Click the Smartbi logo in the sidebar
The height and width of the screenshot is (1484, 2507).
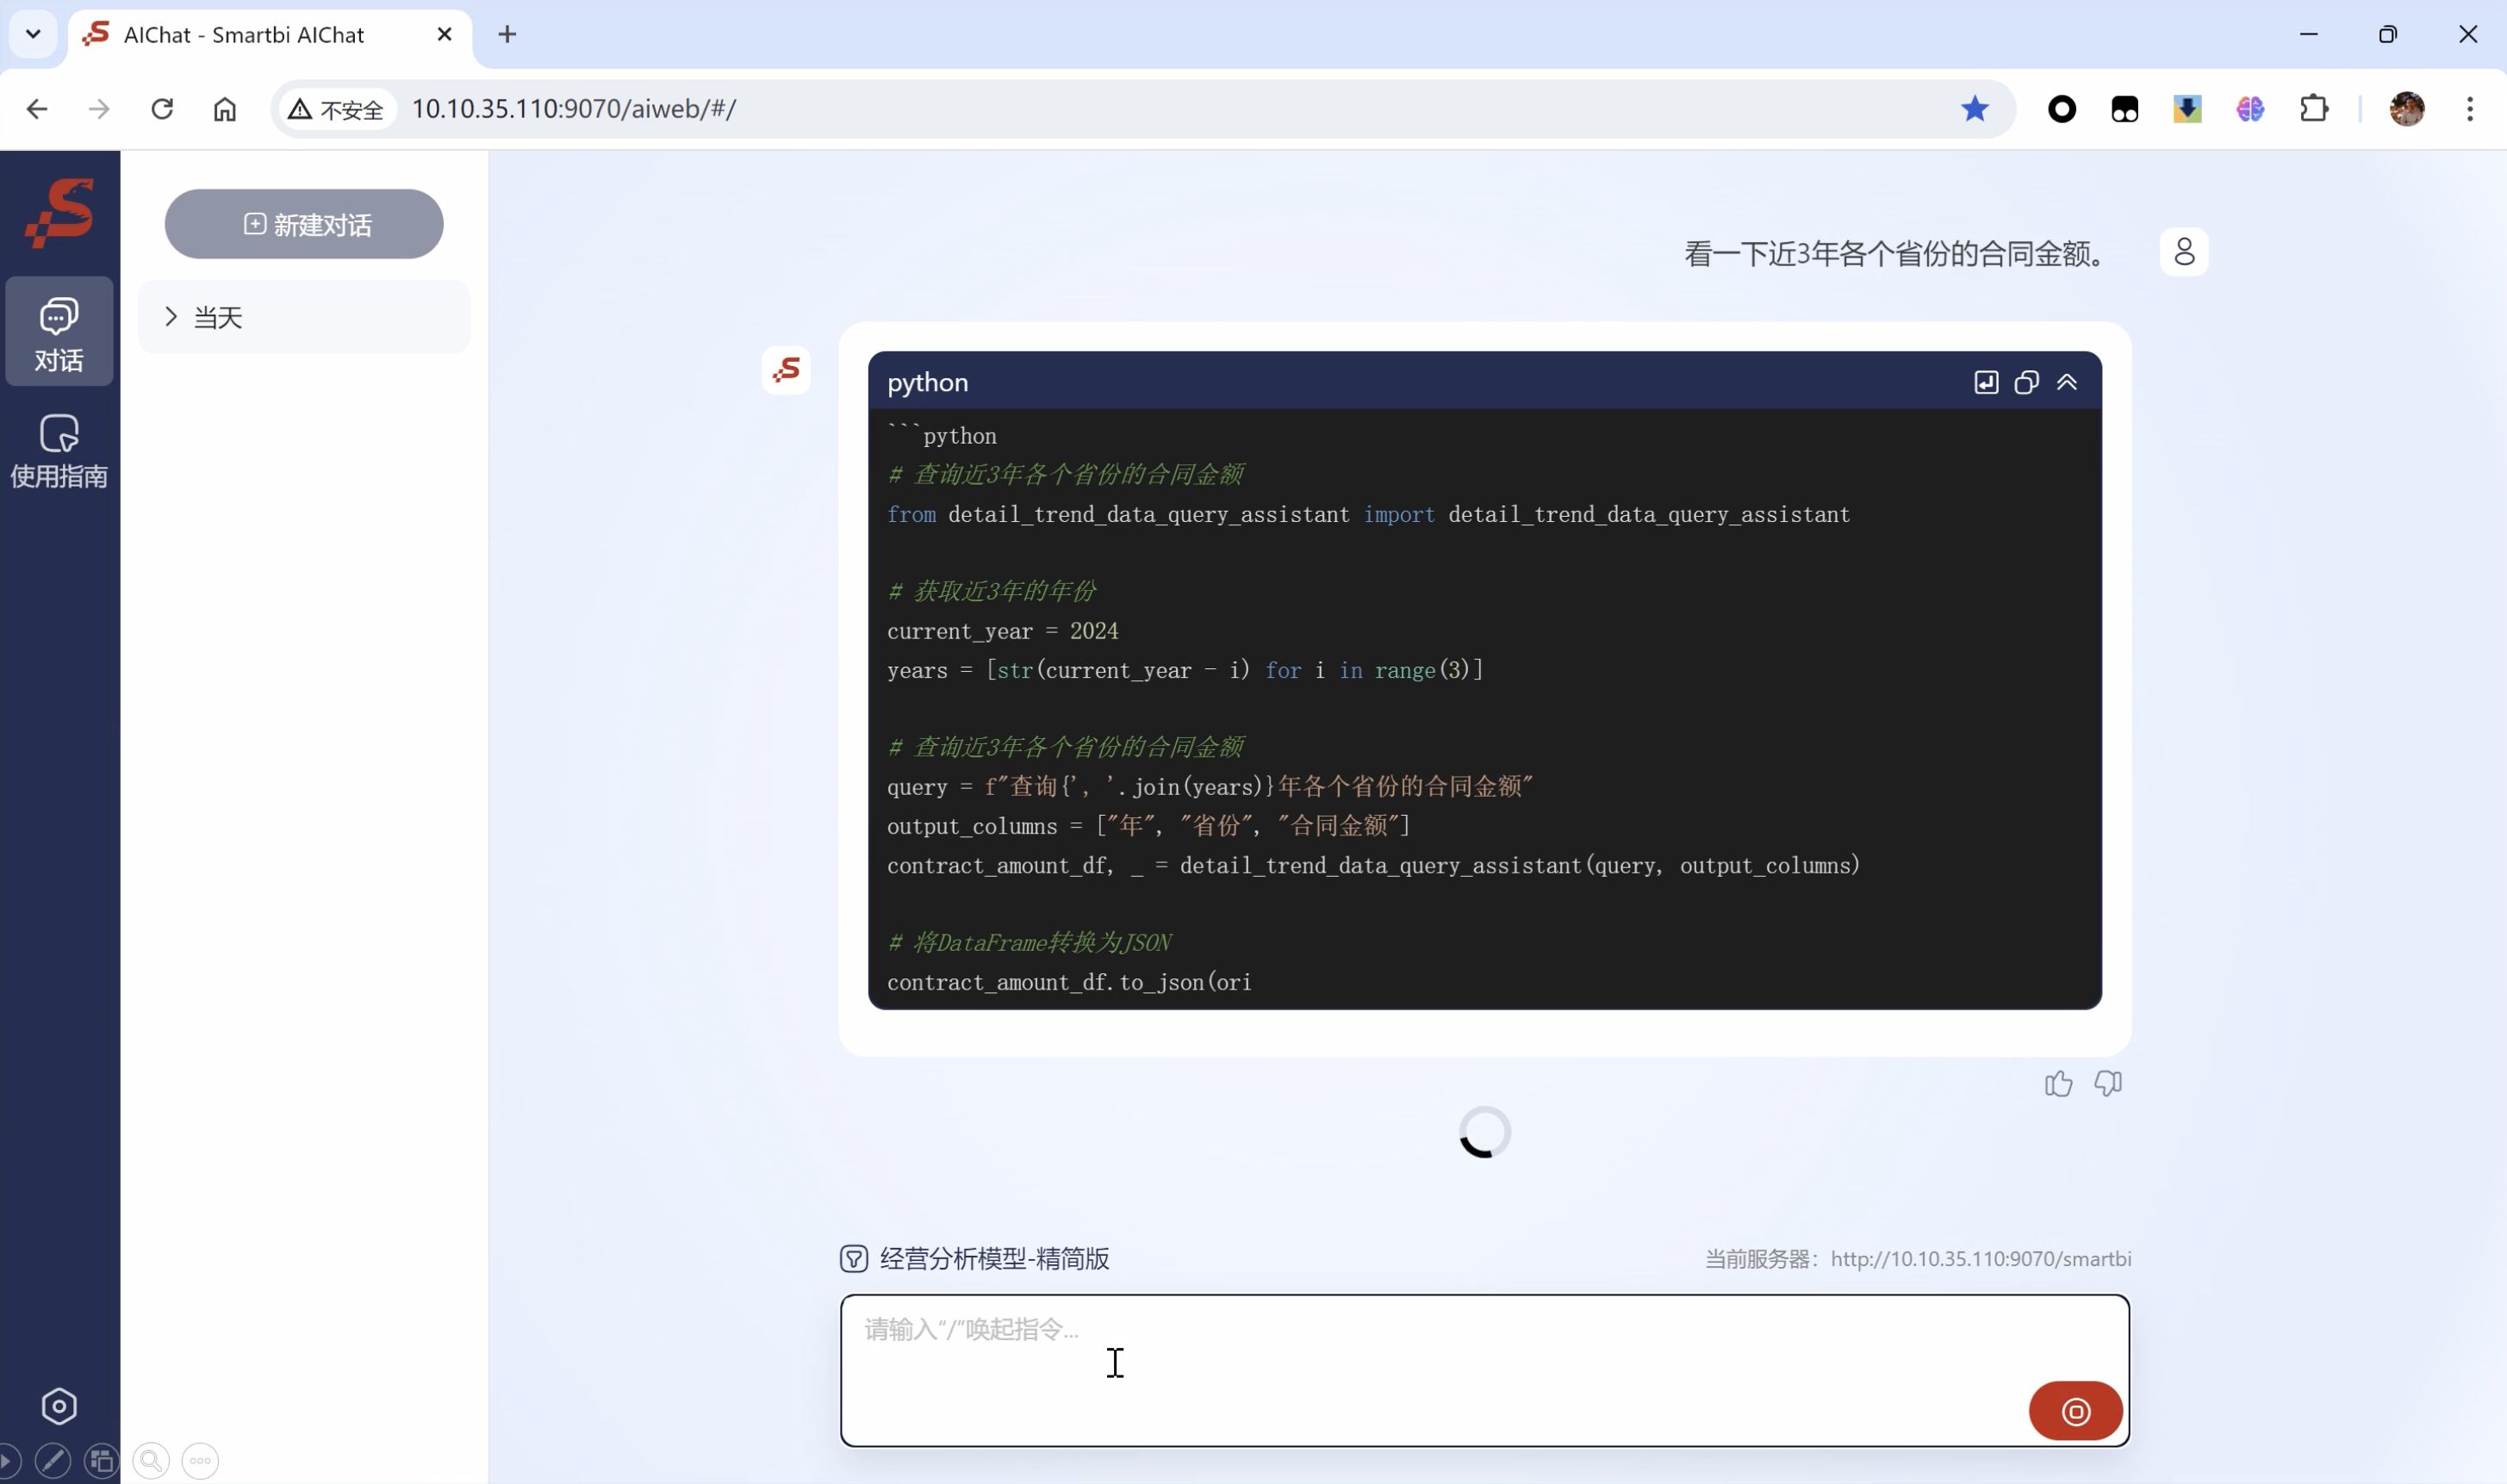coord(60,212)
